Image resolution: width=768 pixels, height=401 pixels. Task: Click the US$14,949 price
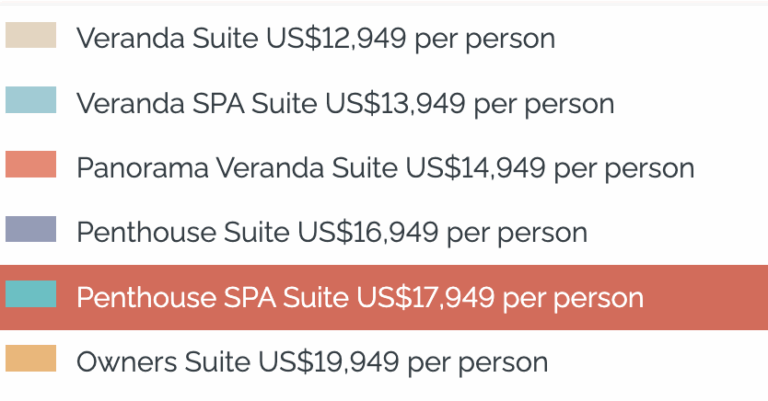tap(475, 168)
